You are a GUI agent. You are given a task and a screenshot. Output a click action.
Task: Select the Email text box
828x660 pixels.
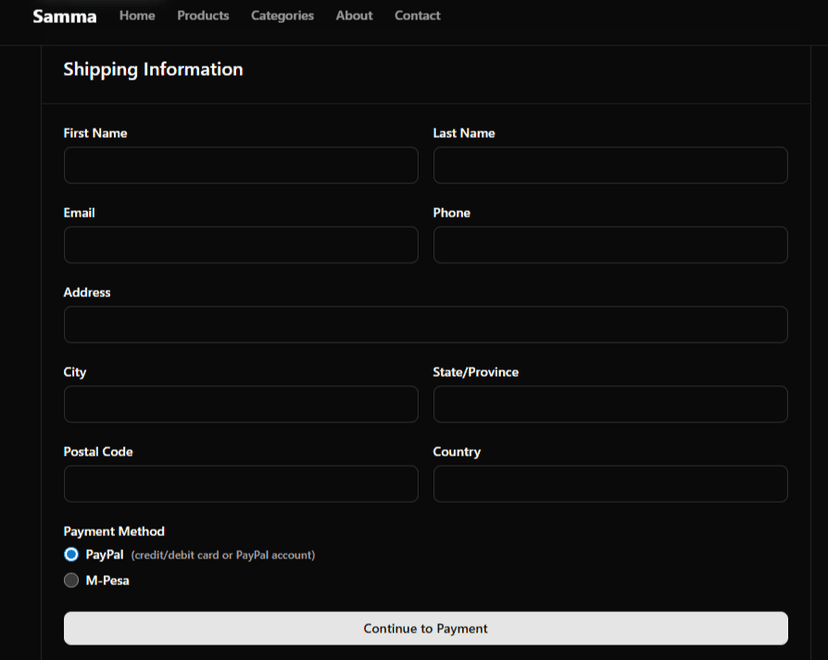(241, 245)
